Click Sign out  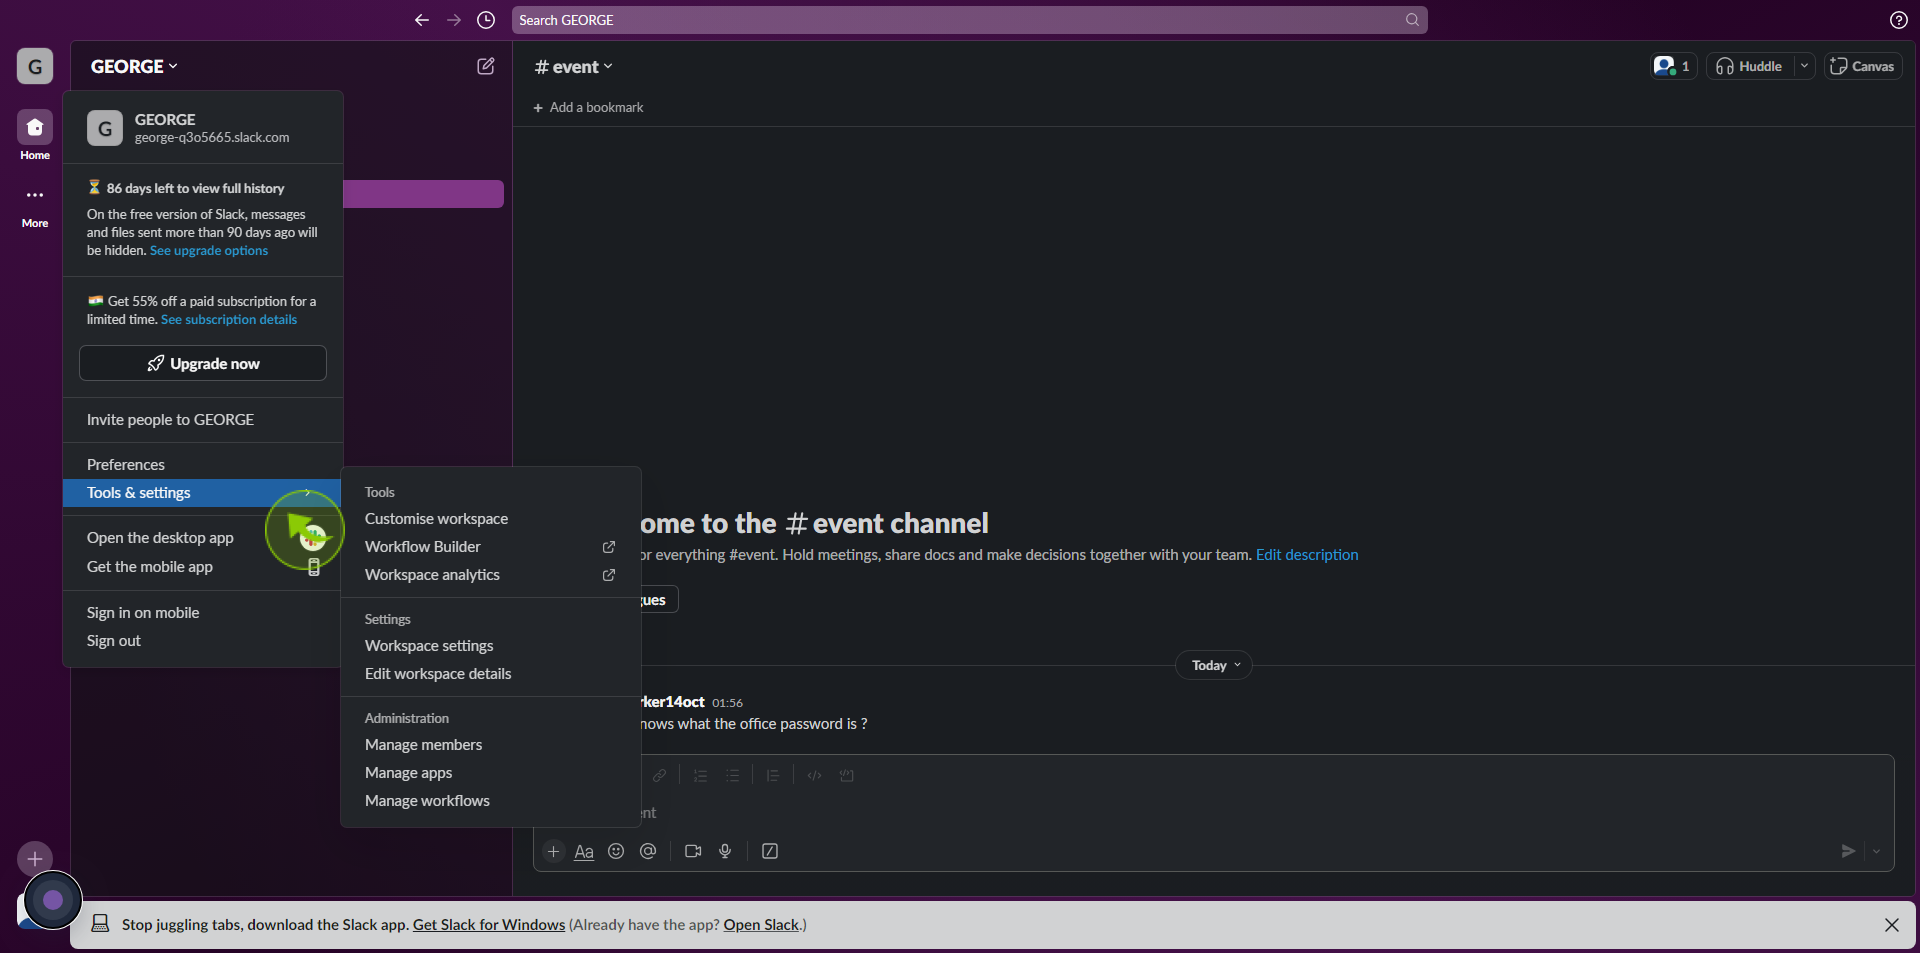[x=202, y=641]
